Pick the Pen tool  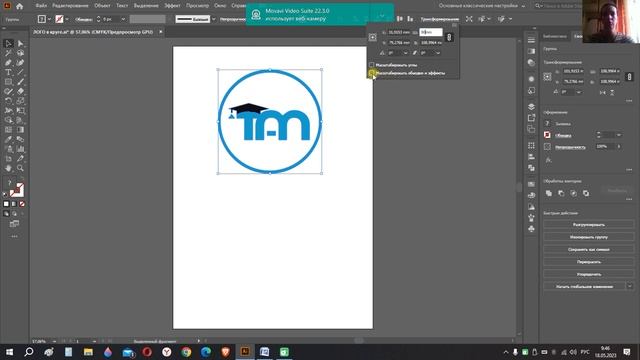click(x=8, y=62)
